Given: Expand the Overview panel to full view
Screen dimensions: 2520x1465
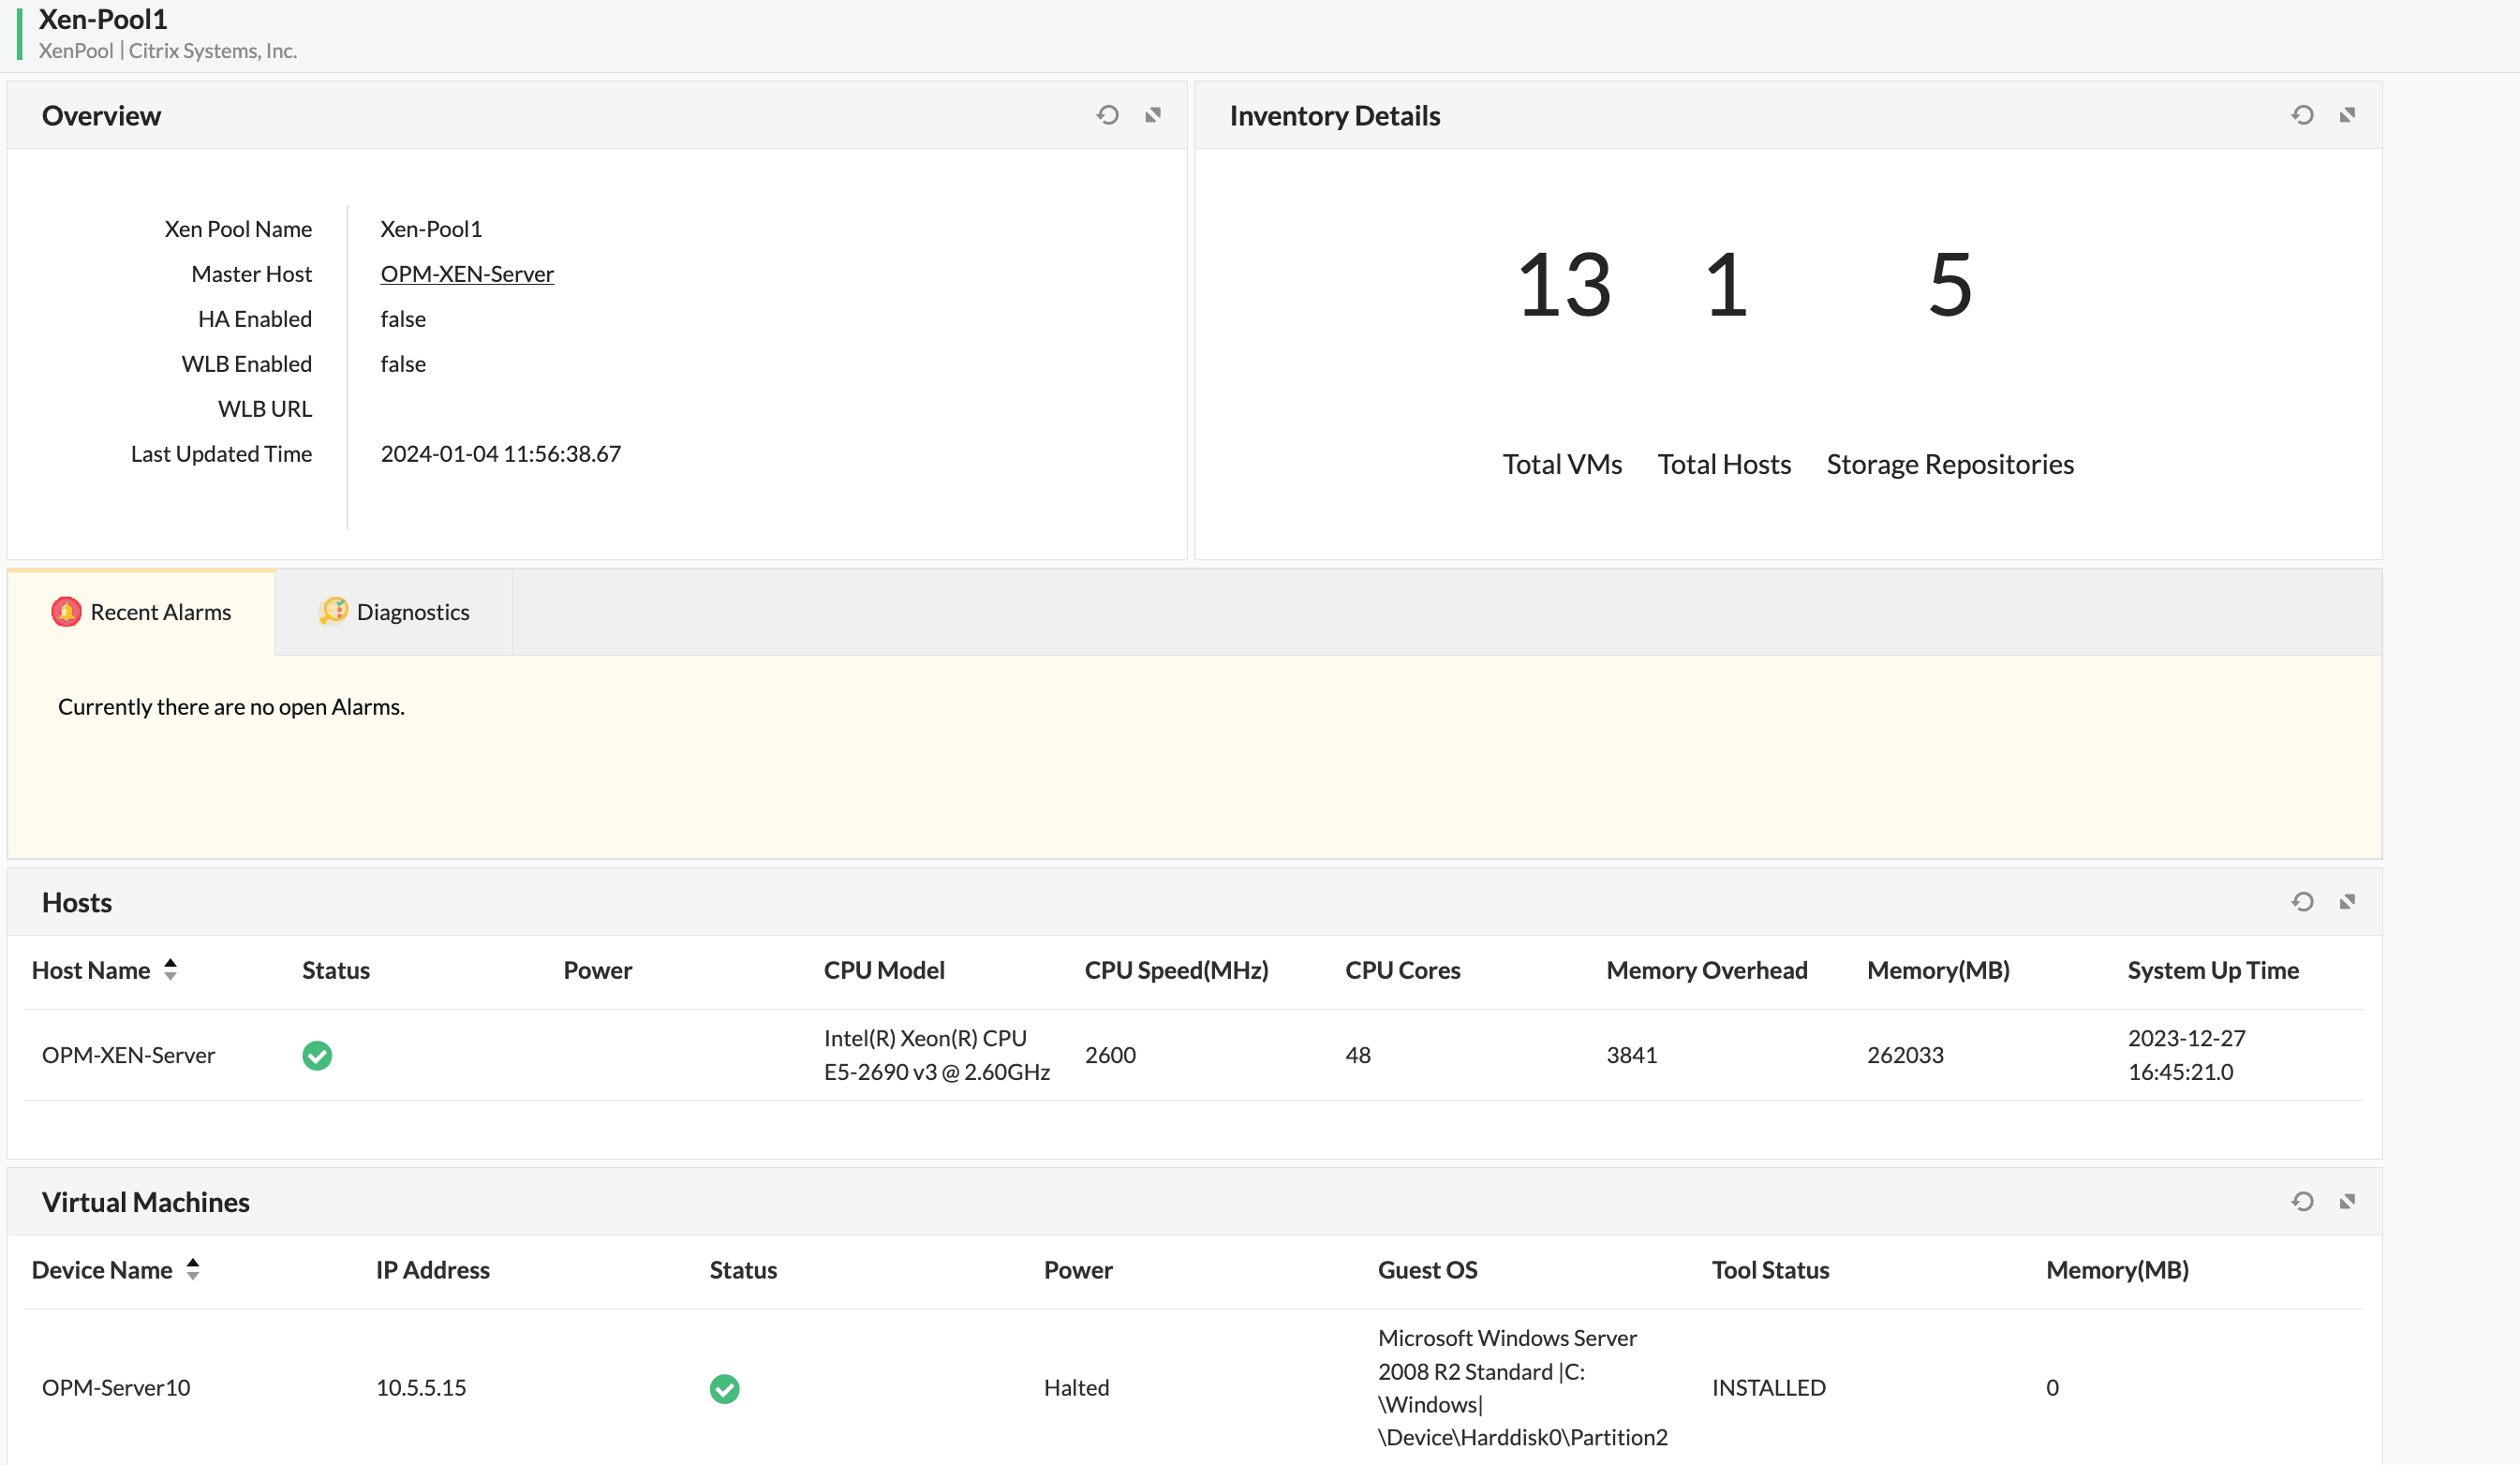Looking at the screenshot, I should (1153, 115).
